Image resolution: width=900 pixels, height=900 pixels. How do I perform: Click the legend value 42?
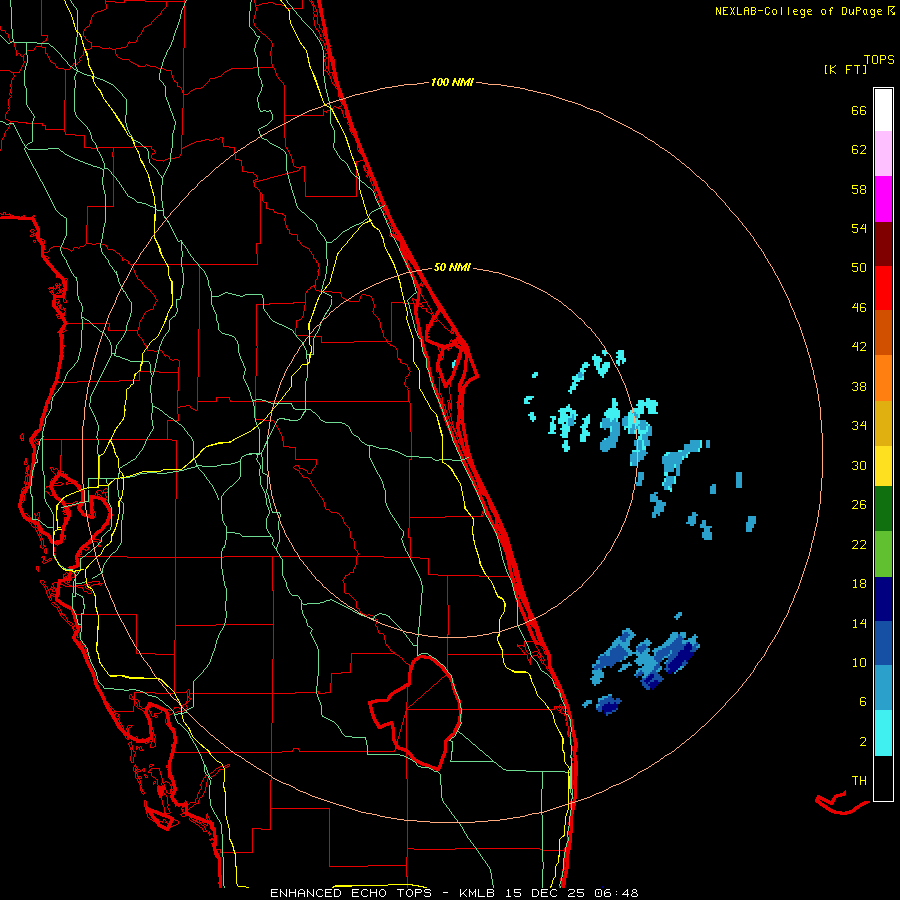859,347
